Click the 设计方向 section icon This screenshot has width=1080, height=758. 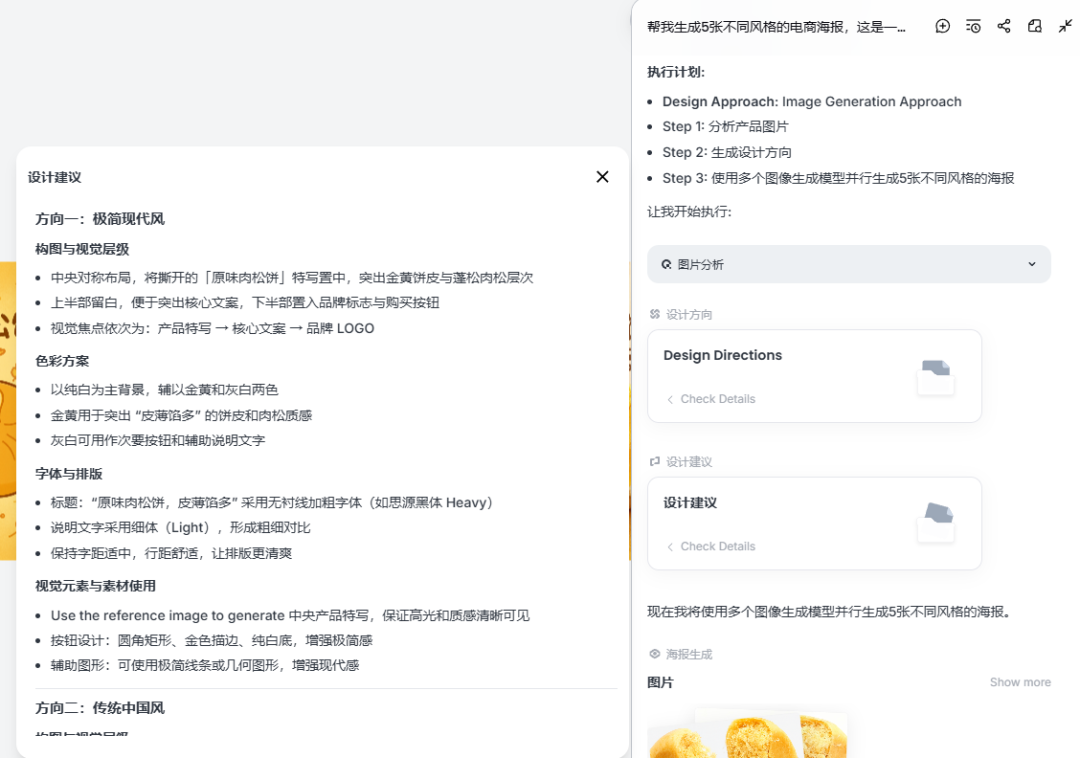(x=654, y=314)
